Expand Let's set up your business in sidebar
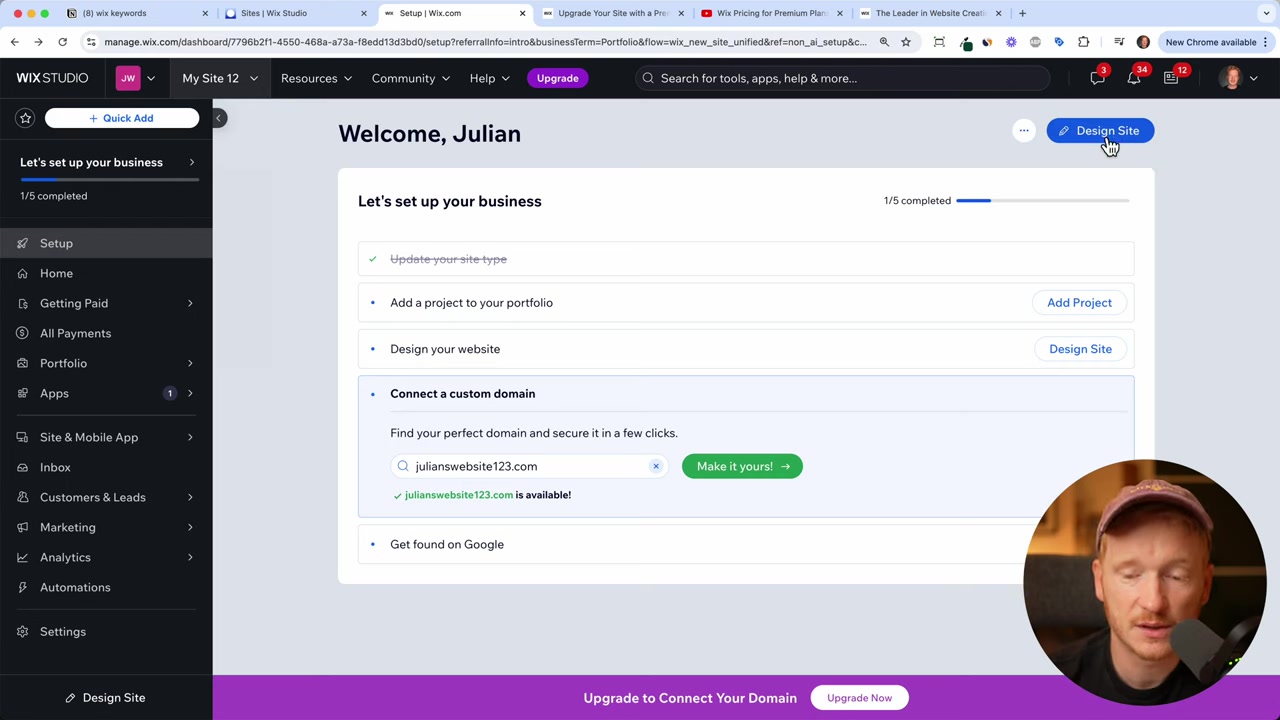 106,162
